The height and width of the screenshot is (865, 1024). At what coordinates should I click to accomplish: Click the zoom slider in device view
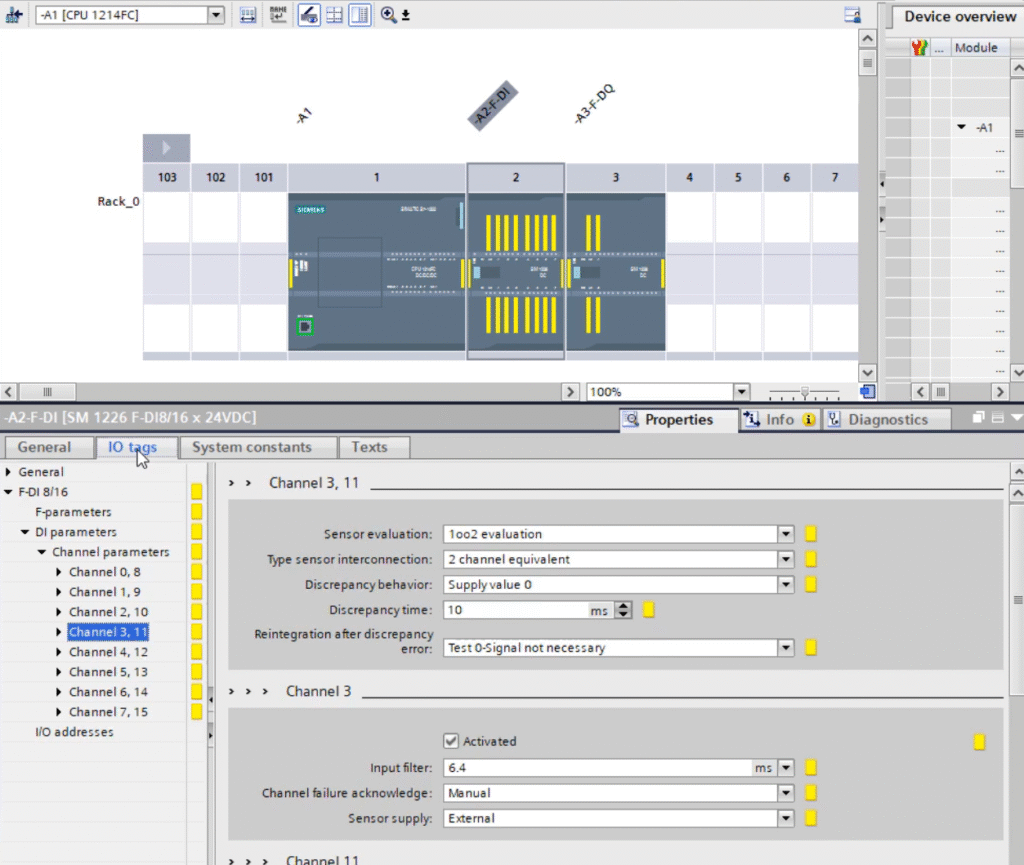[x=805, y=392]
